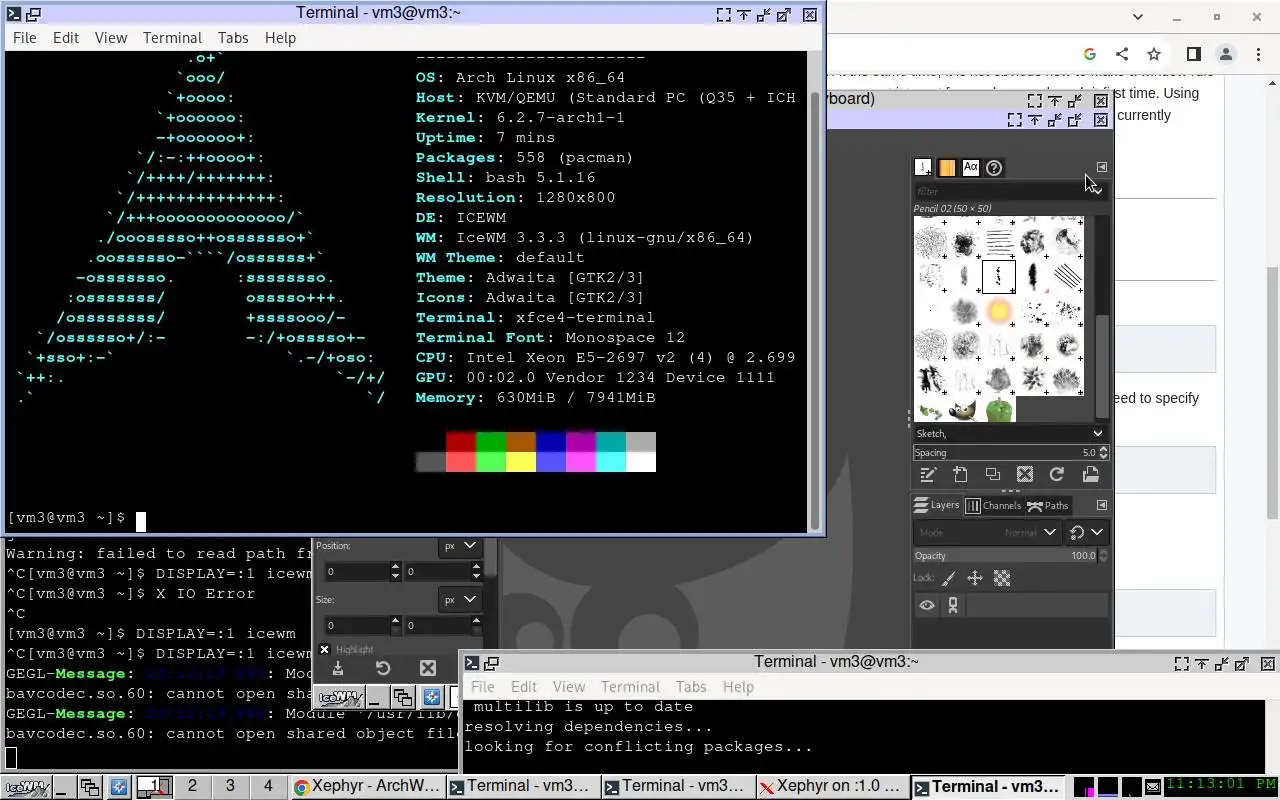The width and height of the screenshot is (1280, 800).
Task: Save tool preset icon in tool options
Action: (338, 668)
